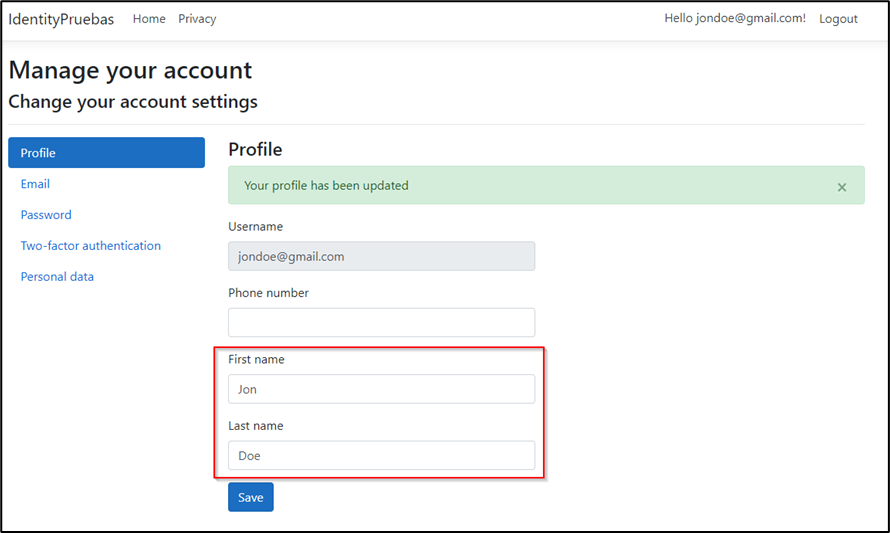890x533 pixels.
Task: Click the Phone number label
Action: (x=268, y=293)
